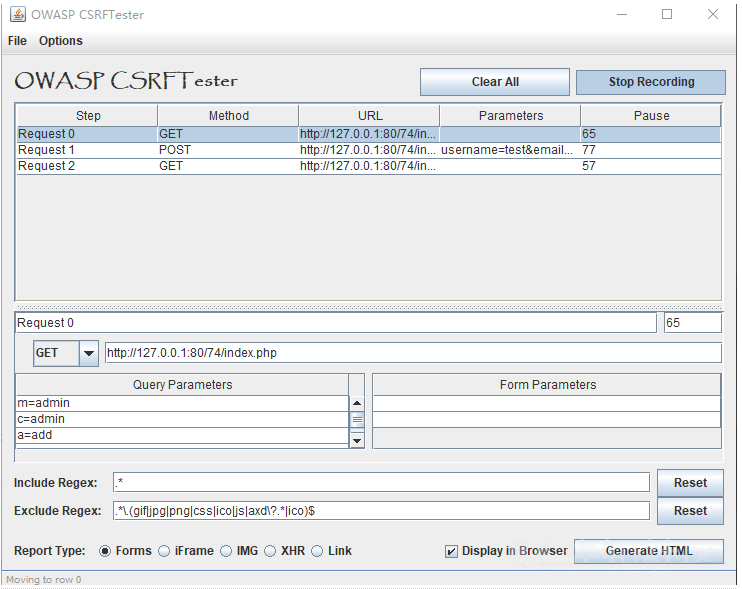Click Stop Recording button

pyautogui.click(x=651, y=82)
